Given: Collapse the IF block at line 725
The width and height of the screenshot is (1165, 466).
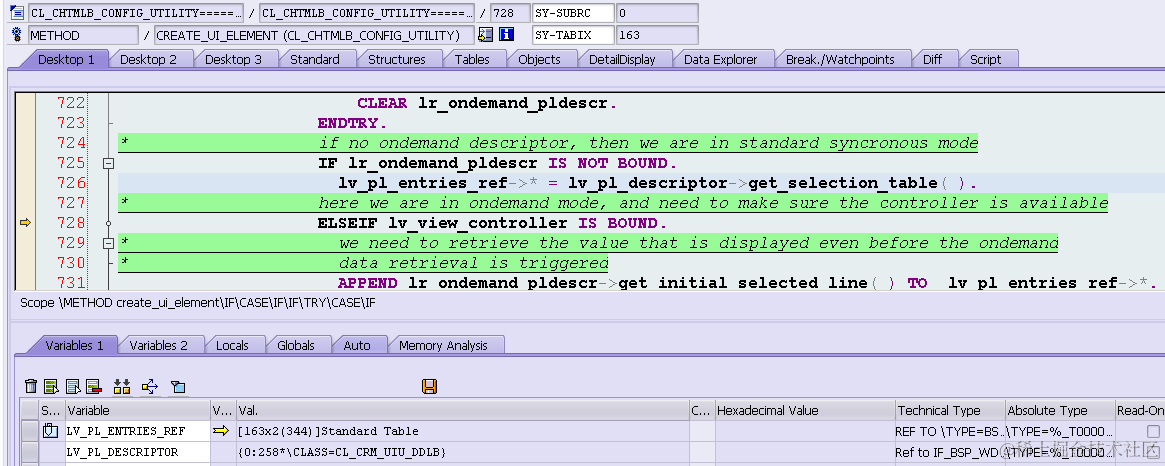Looking at the screenshot, I should click(x=108, y=163).
